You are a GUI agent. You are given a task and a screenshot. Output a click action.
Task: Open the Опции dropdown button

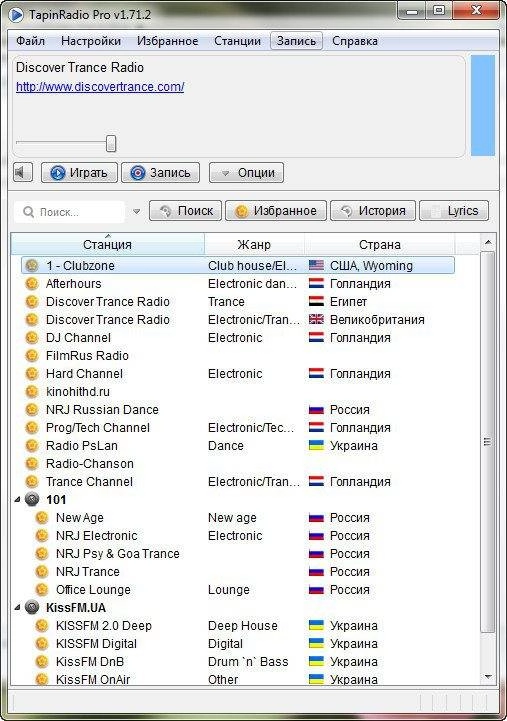point(246,172)
